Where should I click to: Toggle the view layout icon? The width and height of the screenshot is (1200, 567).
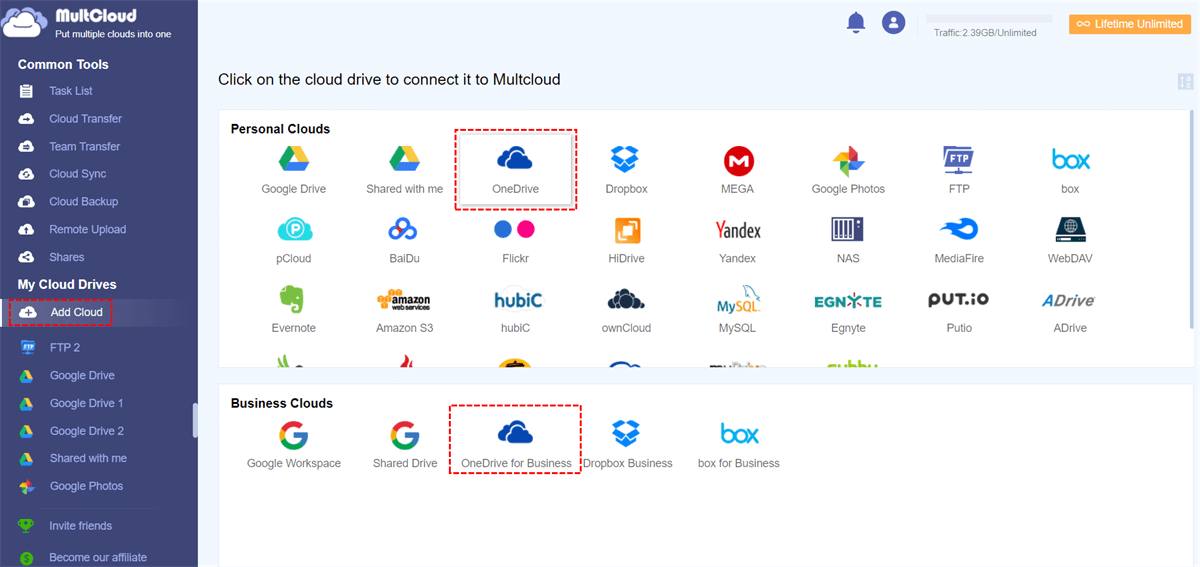point(1185,82)
